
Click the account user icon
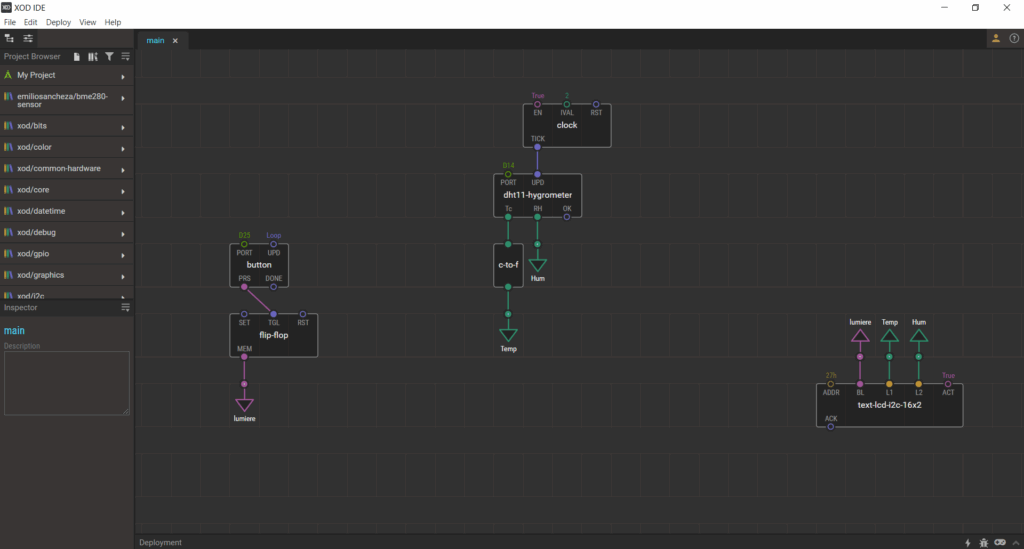point(996,39)
